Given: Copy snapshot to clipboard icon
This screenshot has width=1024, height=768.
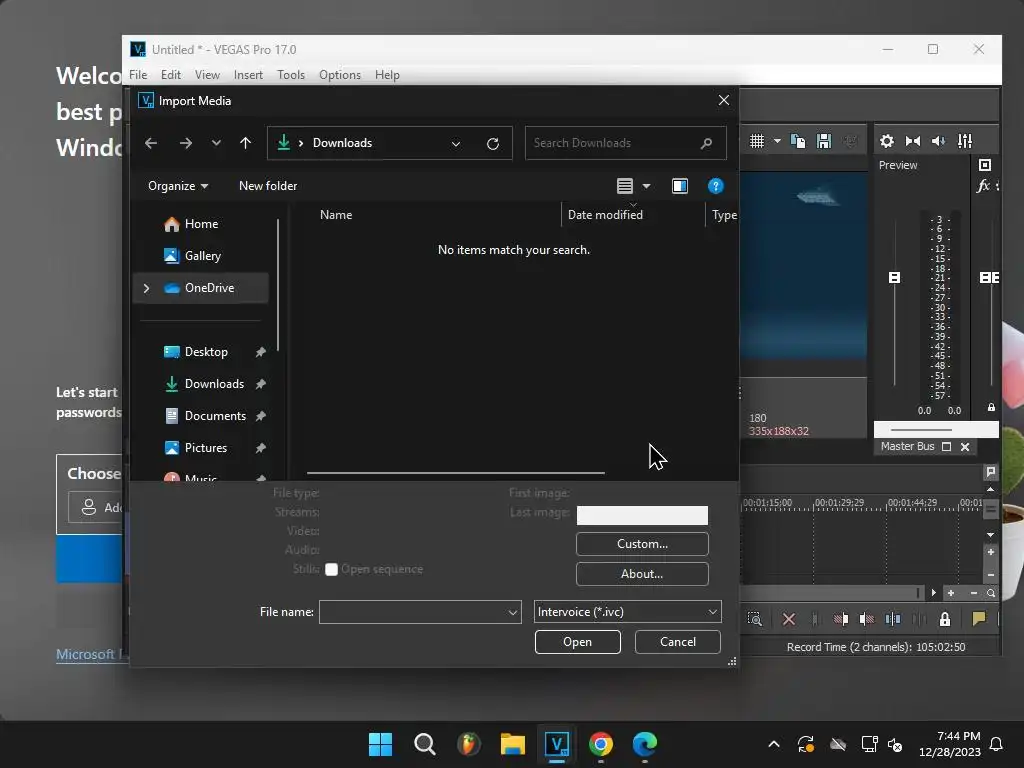Looking at the screenshot, I should point(798,141).
